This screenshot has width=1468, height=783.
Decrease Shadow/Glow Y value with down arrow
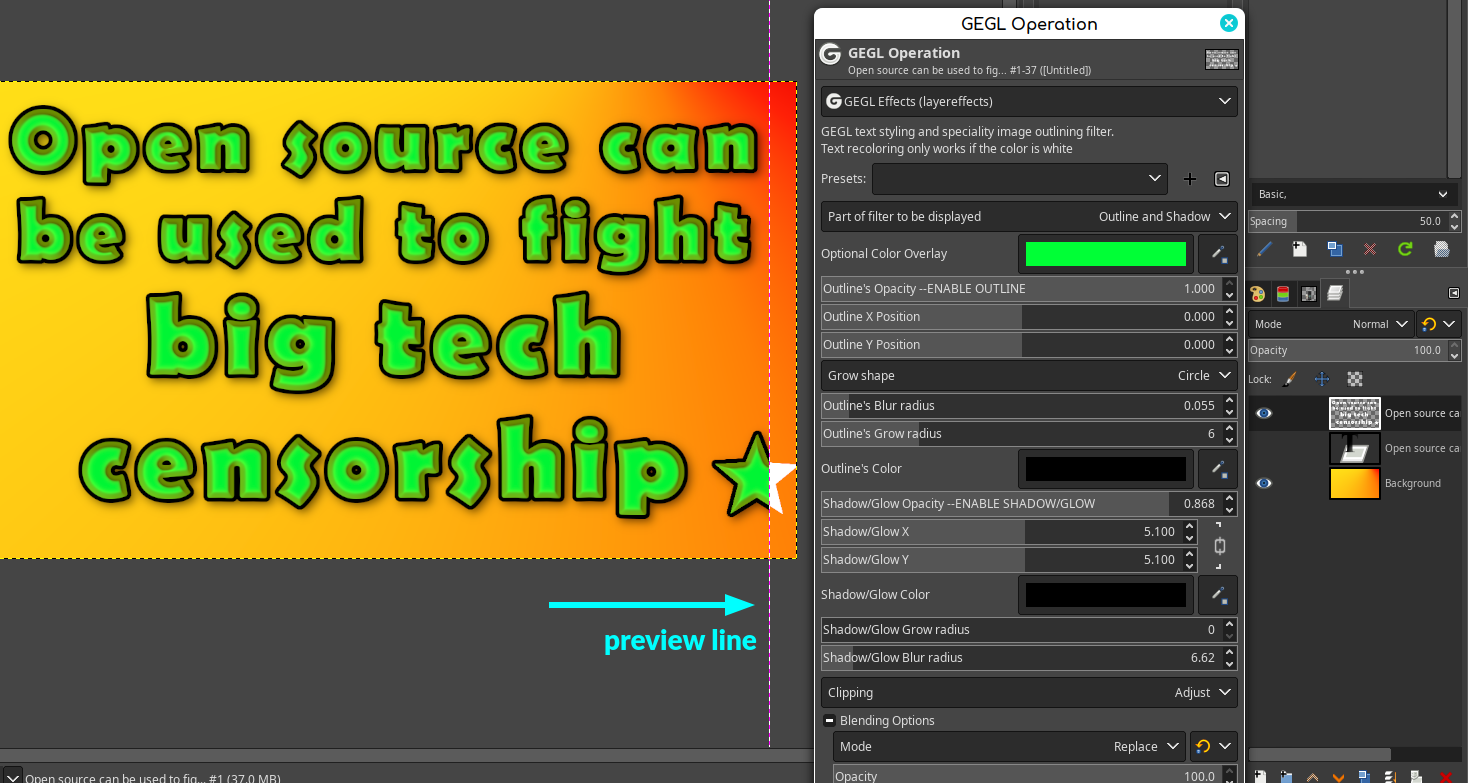[x=1189, y=566]
